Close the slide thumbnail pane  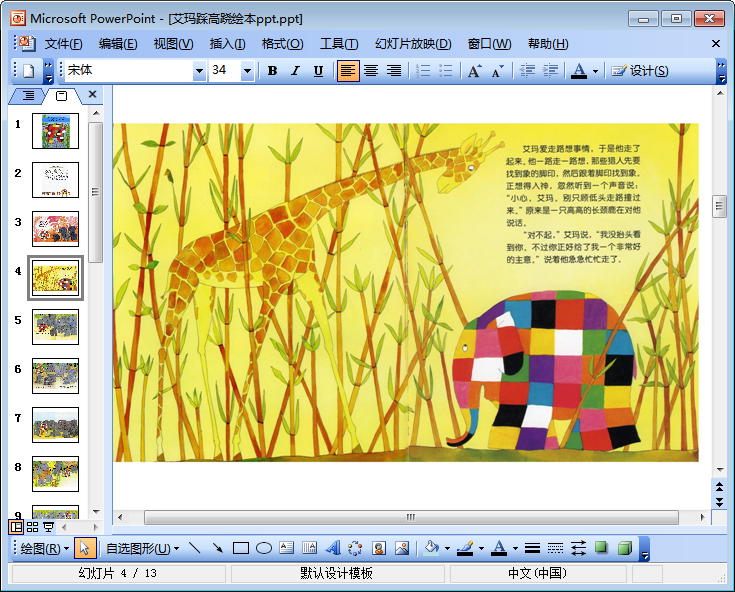92,94
